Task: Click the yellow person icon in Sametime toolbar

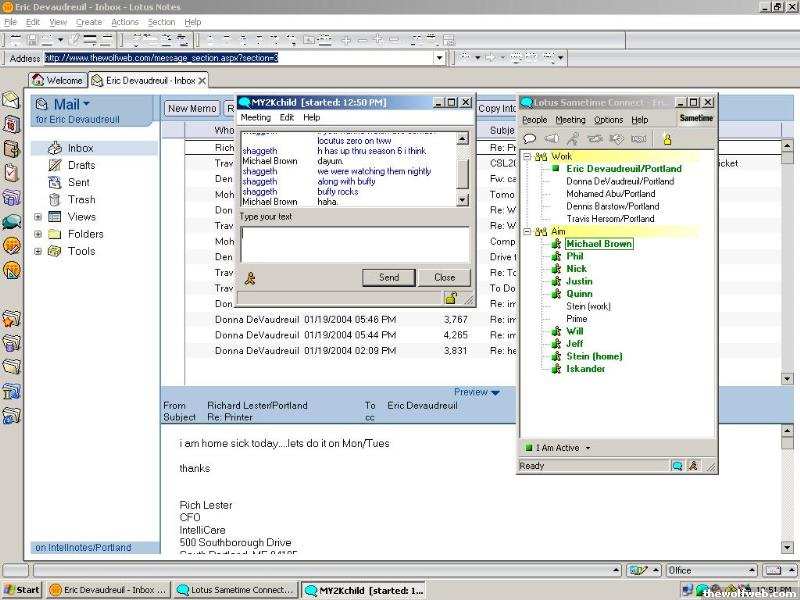Action: [x=667, y=139]
